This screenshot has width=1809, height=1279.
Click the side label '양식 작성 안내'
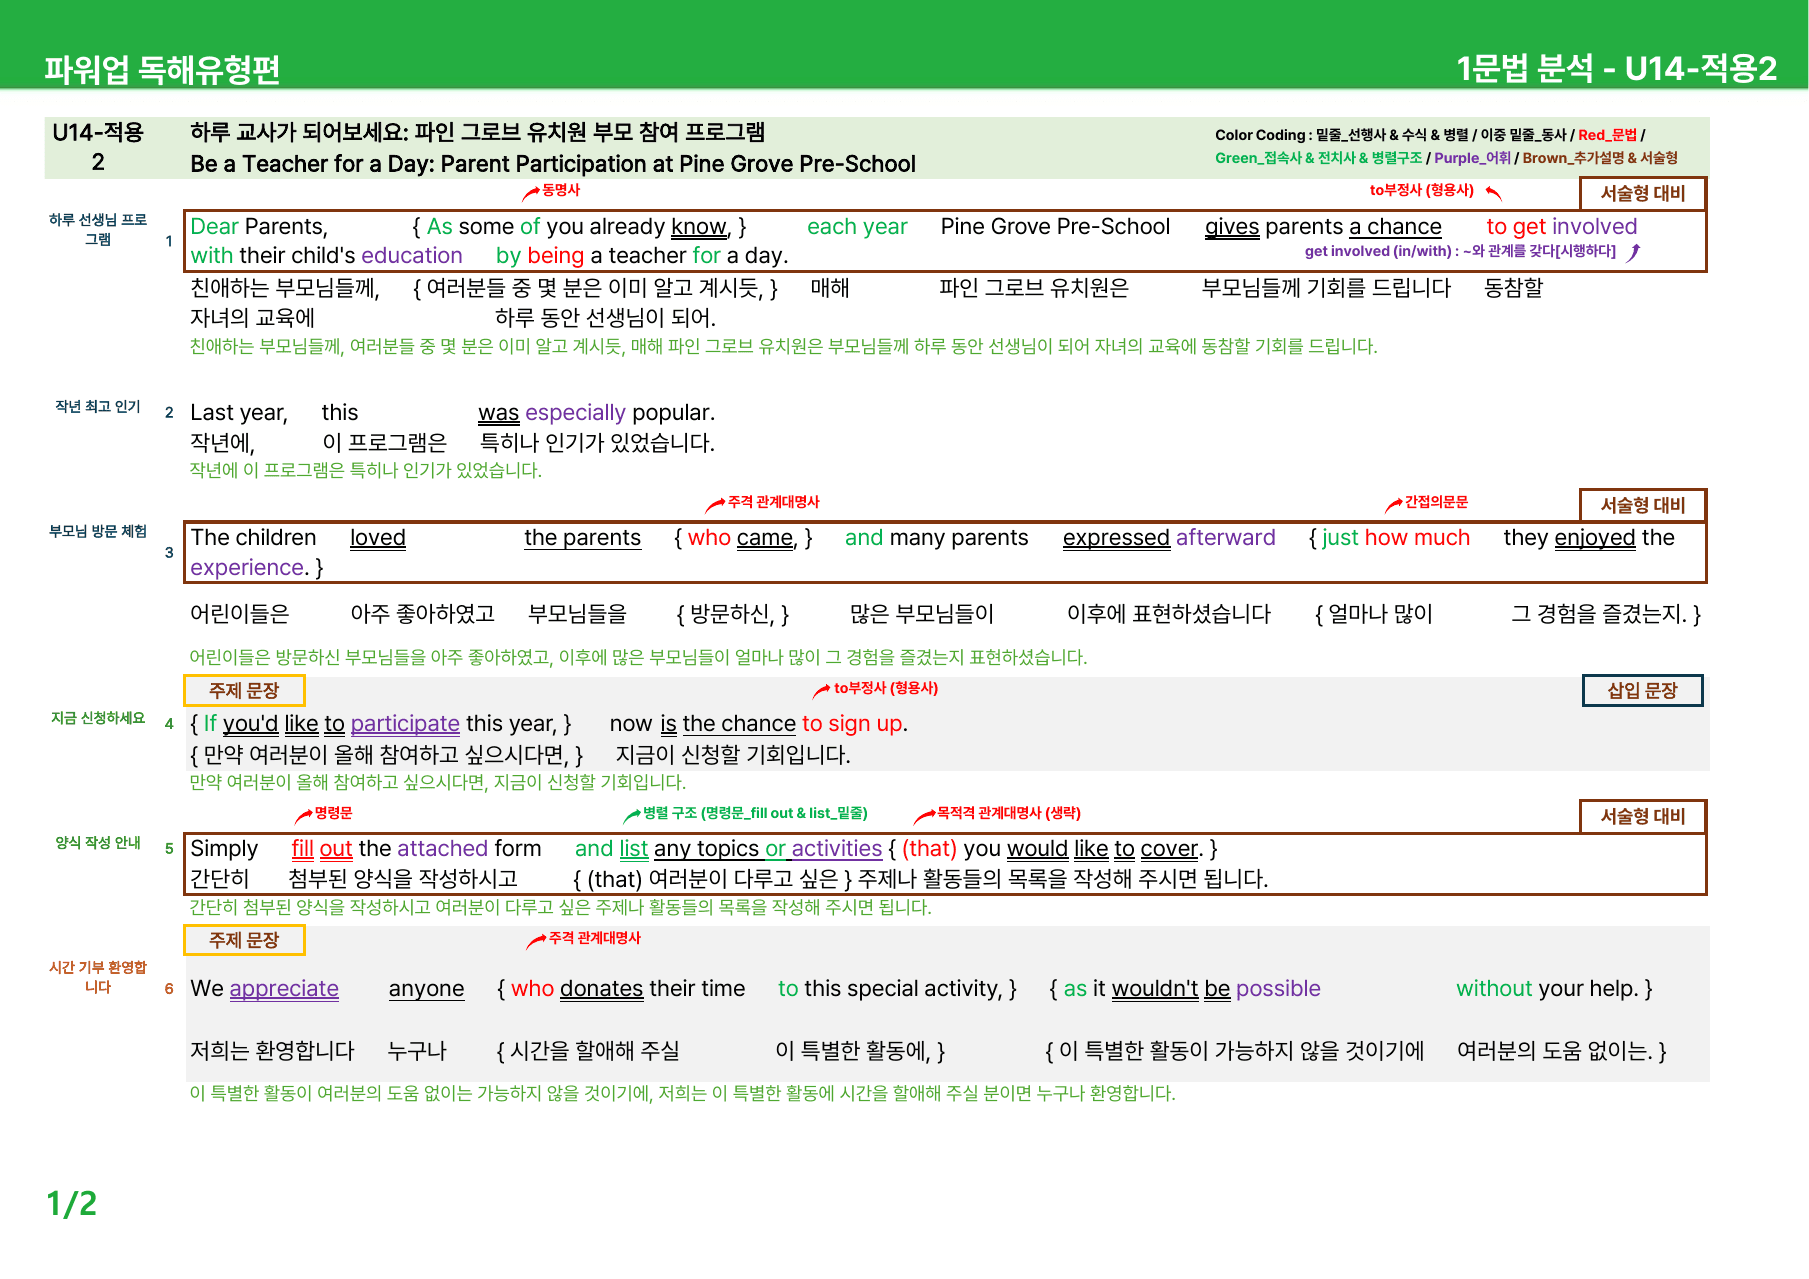(x=98, y=843)
